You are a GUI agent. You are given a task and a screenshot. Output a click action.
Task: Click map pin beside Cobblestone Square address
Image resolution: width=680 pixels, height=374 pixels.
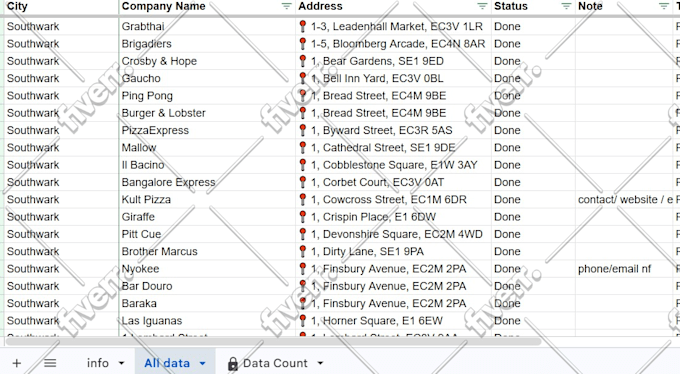pos(303,165)
